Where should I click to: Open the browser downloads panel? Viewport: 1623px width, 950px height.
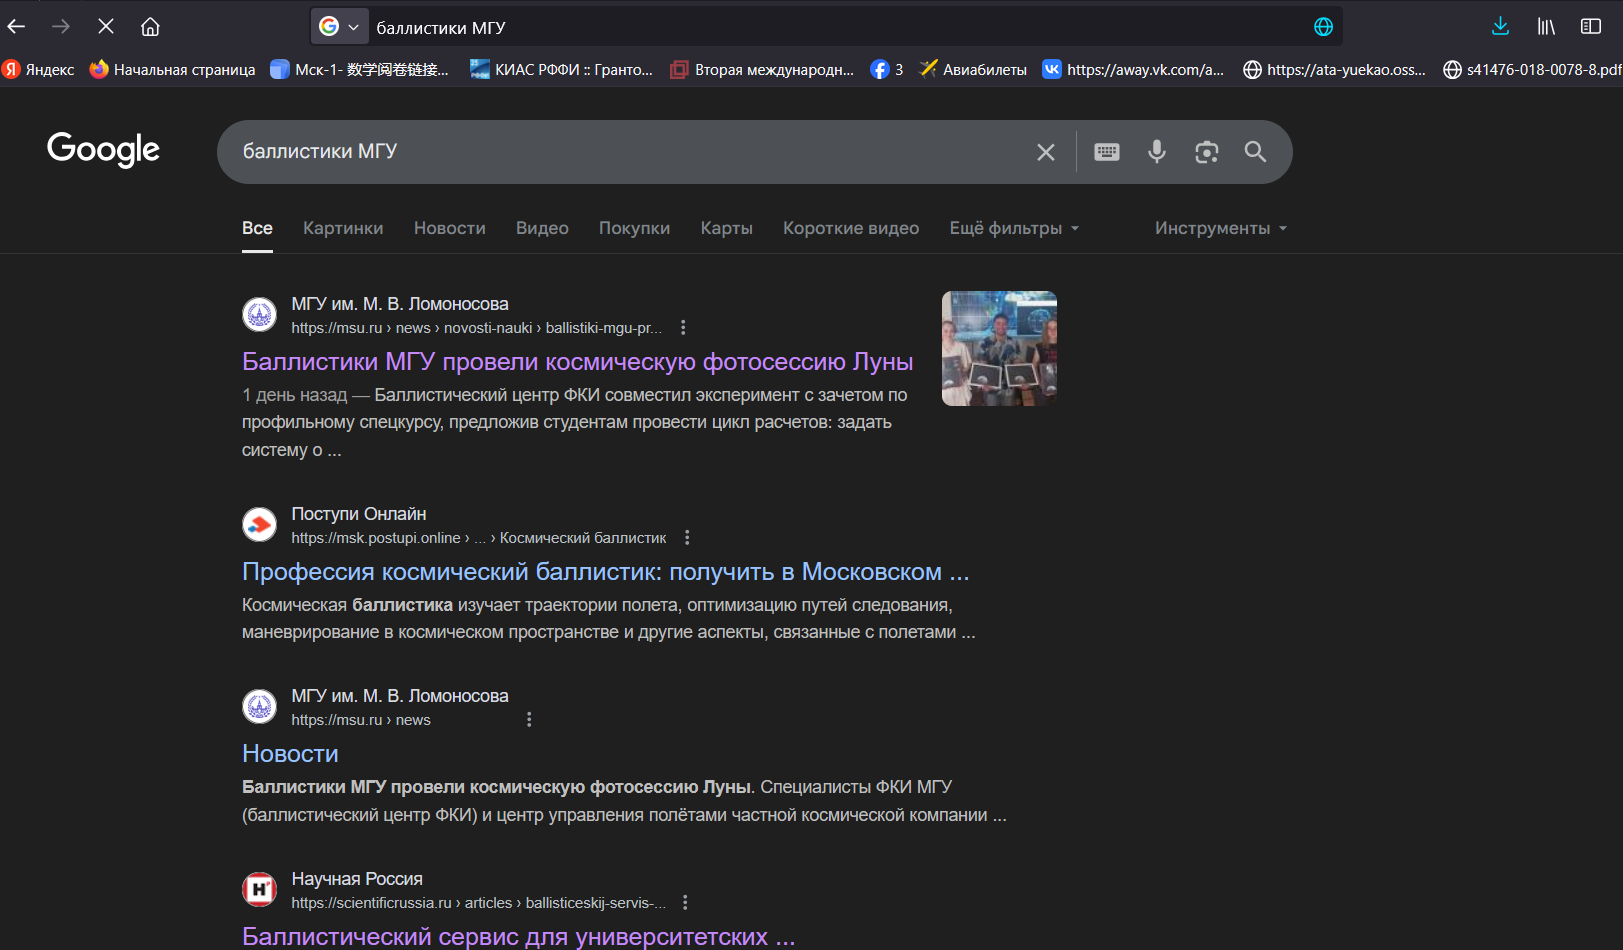(x=1500, y=27)
